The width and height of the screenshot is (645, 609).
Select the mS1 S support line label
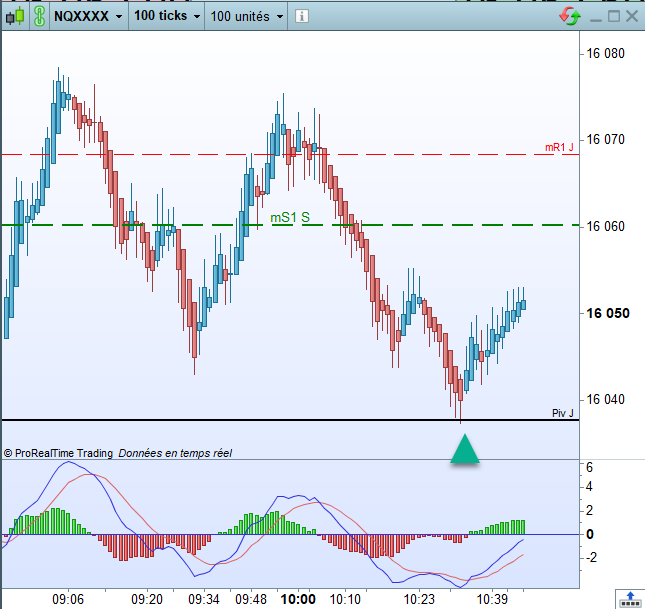tap(290, 217)
